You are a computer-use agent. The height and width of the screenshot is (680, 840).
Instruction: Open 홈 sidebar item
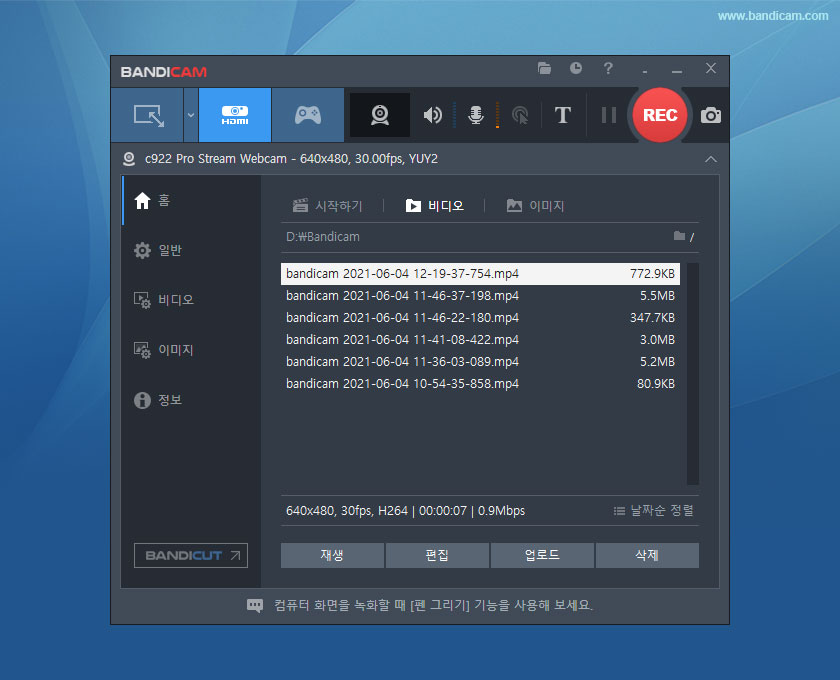(x=191, y=200)
